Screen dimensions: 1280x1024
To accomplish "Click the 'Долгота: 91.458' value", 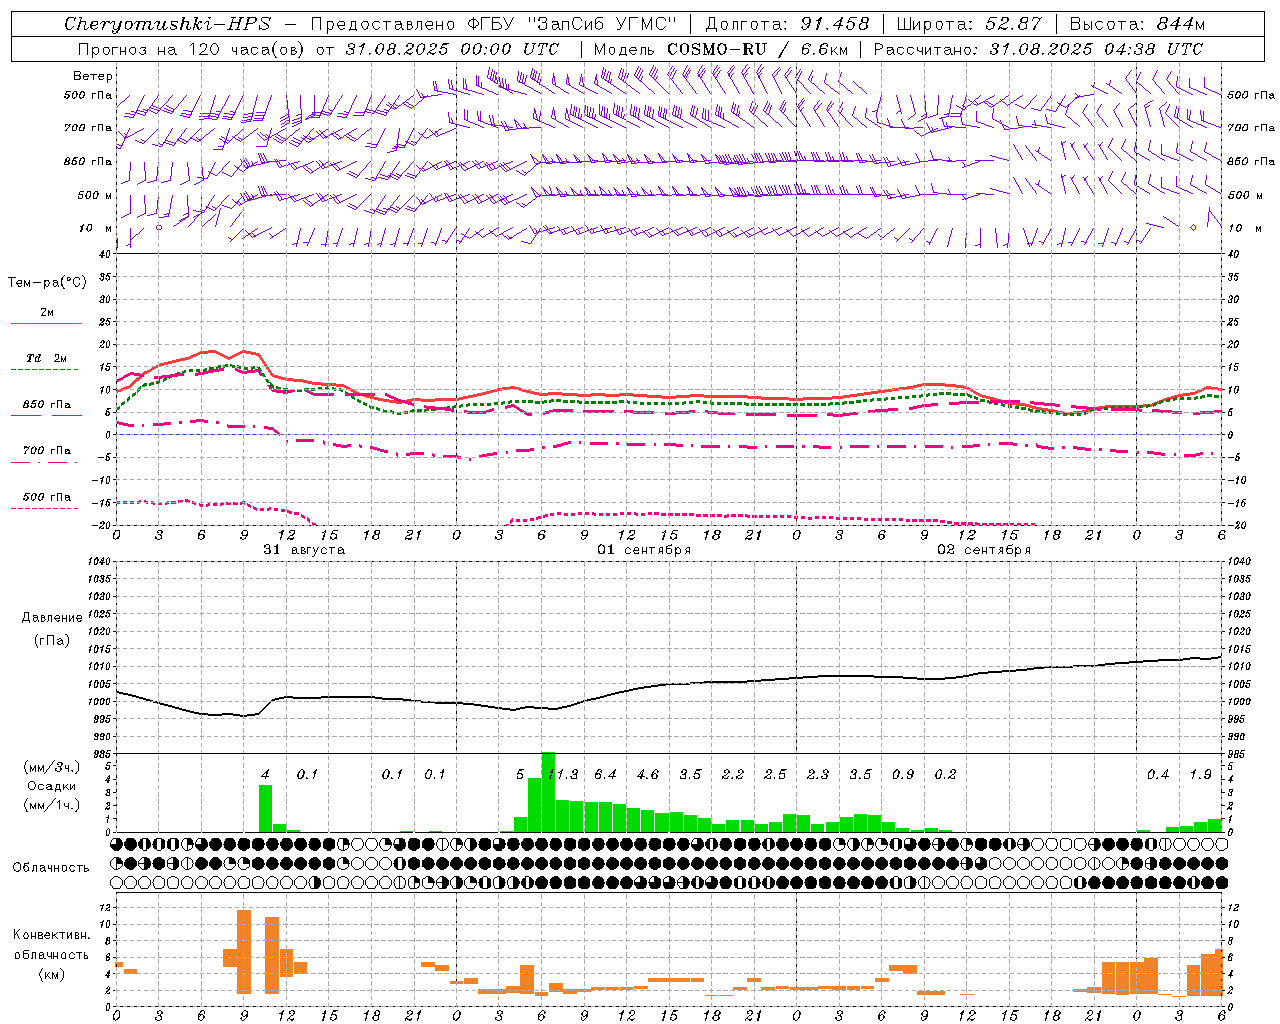I will point(787,24).
